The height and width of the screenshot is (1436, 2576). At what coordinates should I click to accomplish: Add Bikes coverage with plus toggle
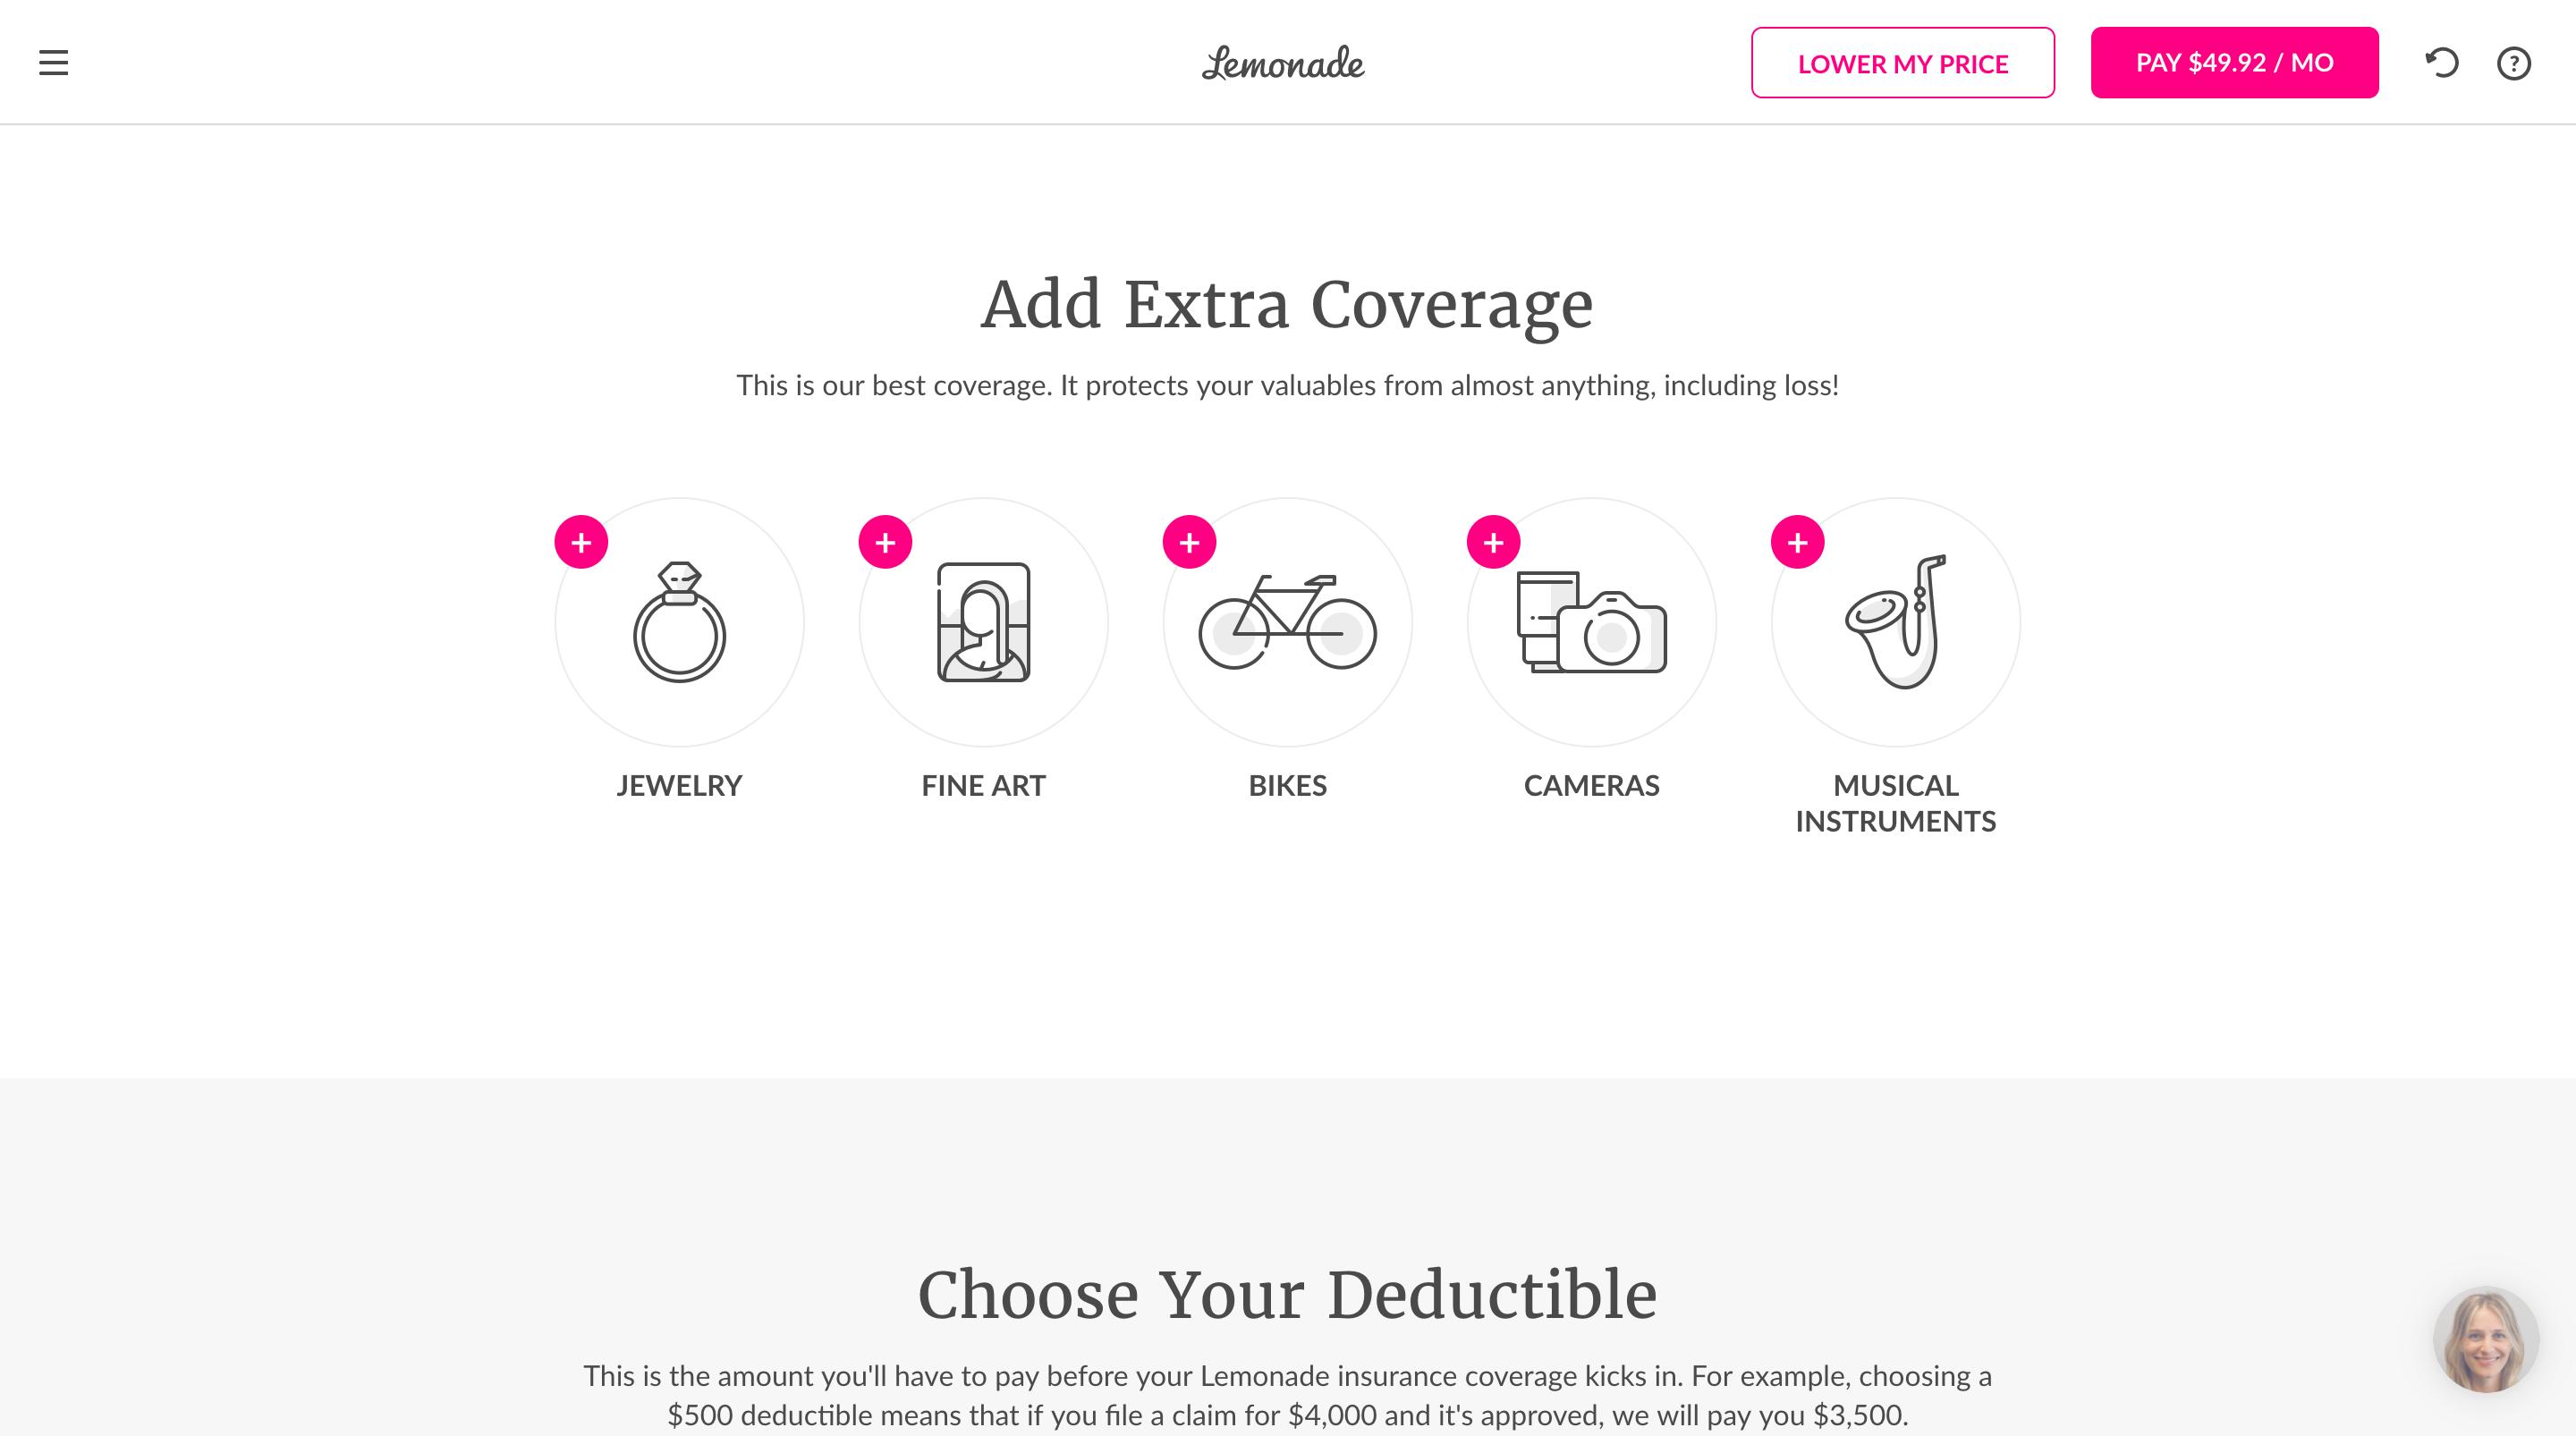tap(1189, 542)
